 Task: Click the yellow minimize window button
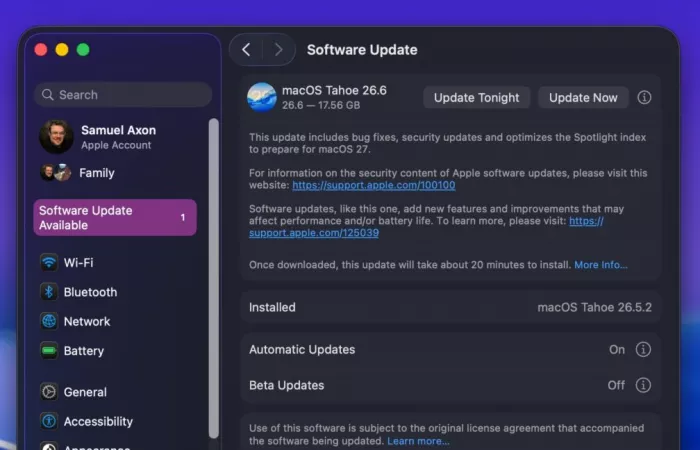pyautogui.click(x=62, y=50)
